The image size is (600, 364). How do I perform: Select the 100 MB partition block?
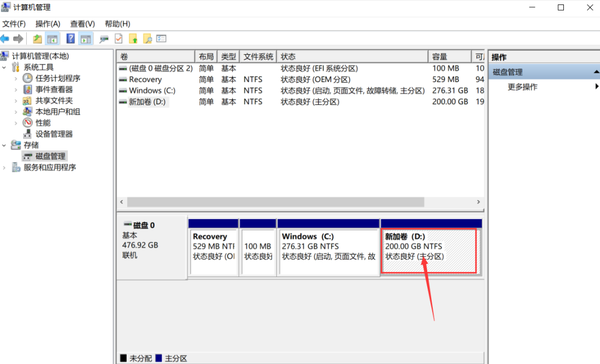[258, 247]
